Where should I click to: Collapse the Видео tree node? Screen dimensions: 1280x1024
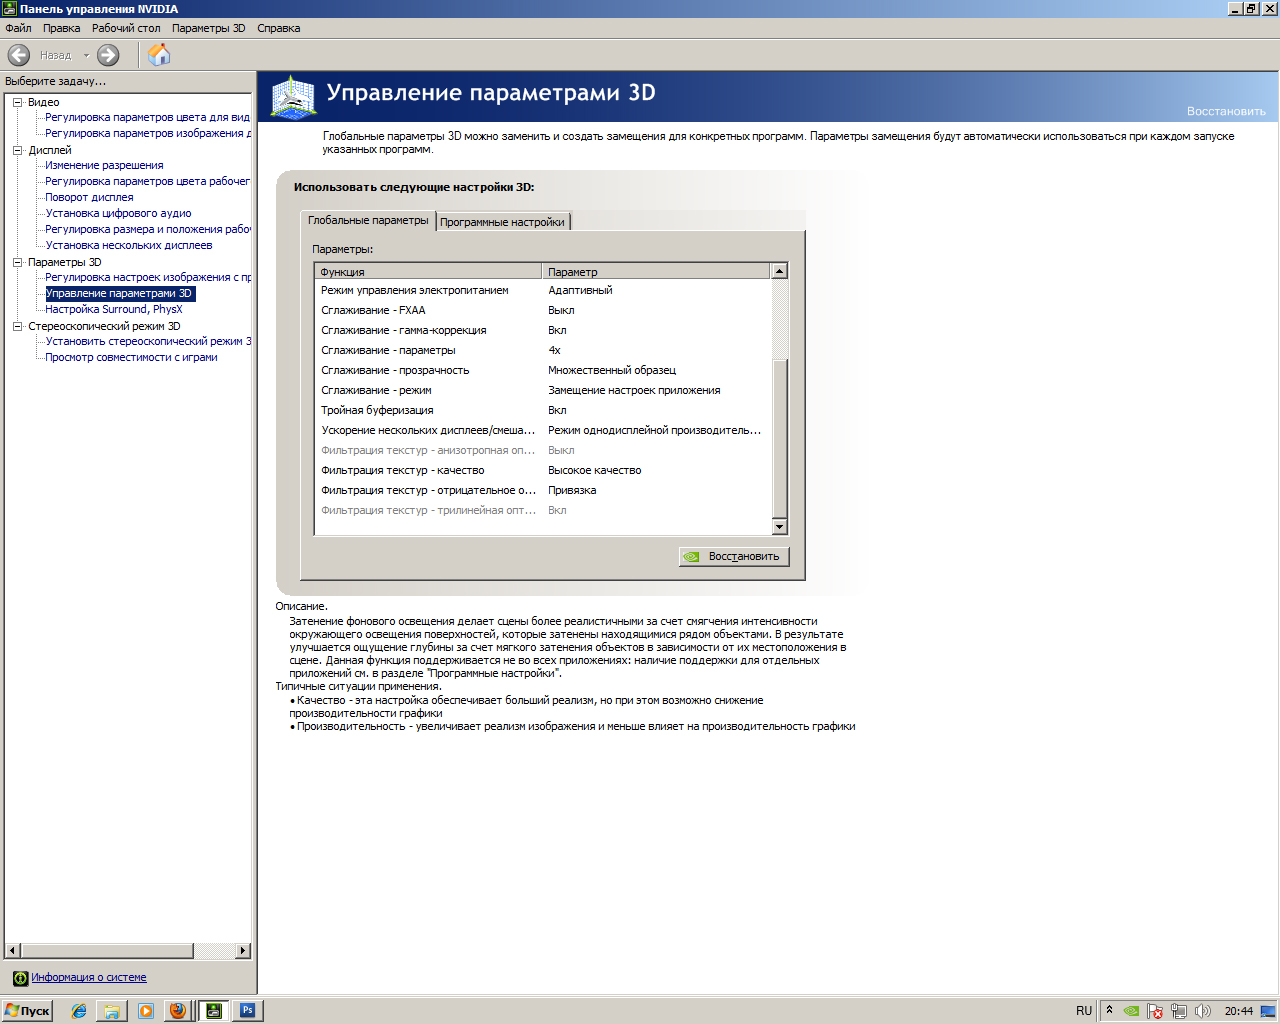(x=17, y=102)
